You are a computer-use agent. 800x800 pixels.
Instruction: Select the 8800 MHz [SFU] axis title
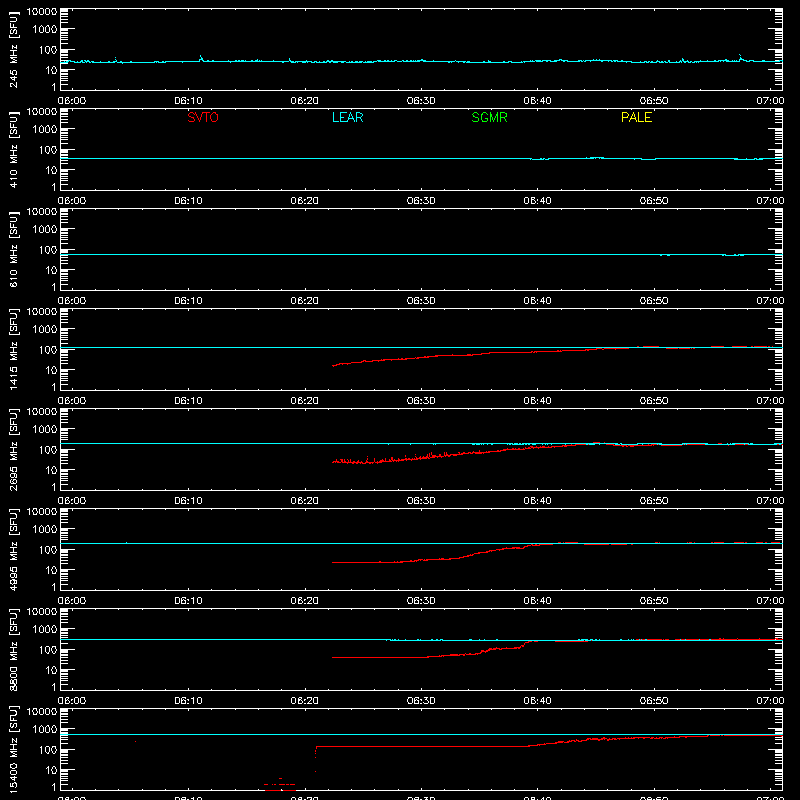point(14,650)
